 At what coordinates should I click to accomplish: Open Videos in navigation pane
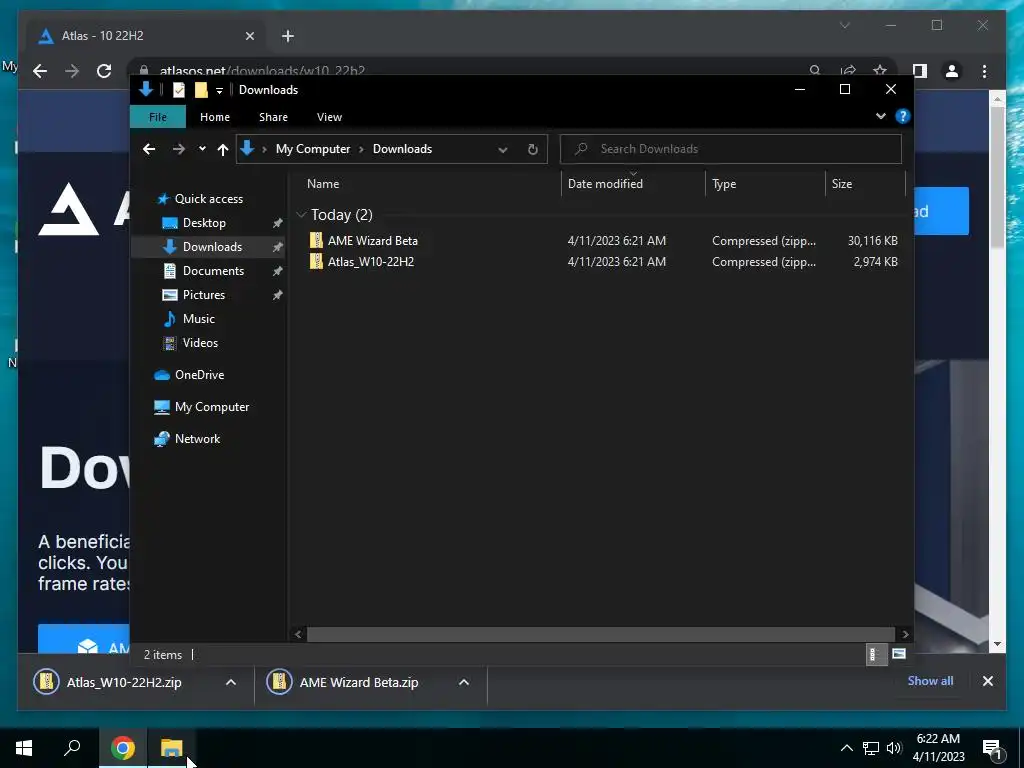coord(200,343)
